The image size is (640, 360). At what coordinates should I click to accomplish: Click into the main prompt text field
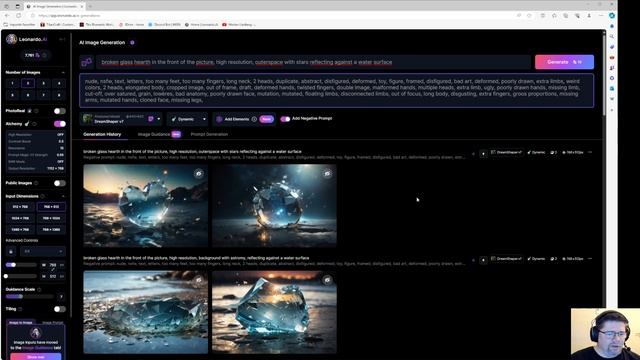(x=313, y=62)
